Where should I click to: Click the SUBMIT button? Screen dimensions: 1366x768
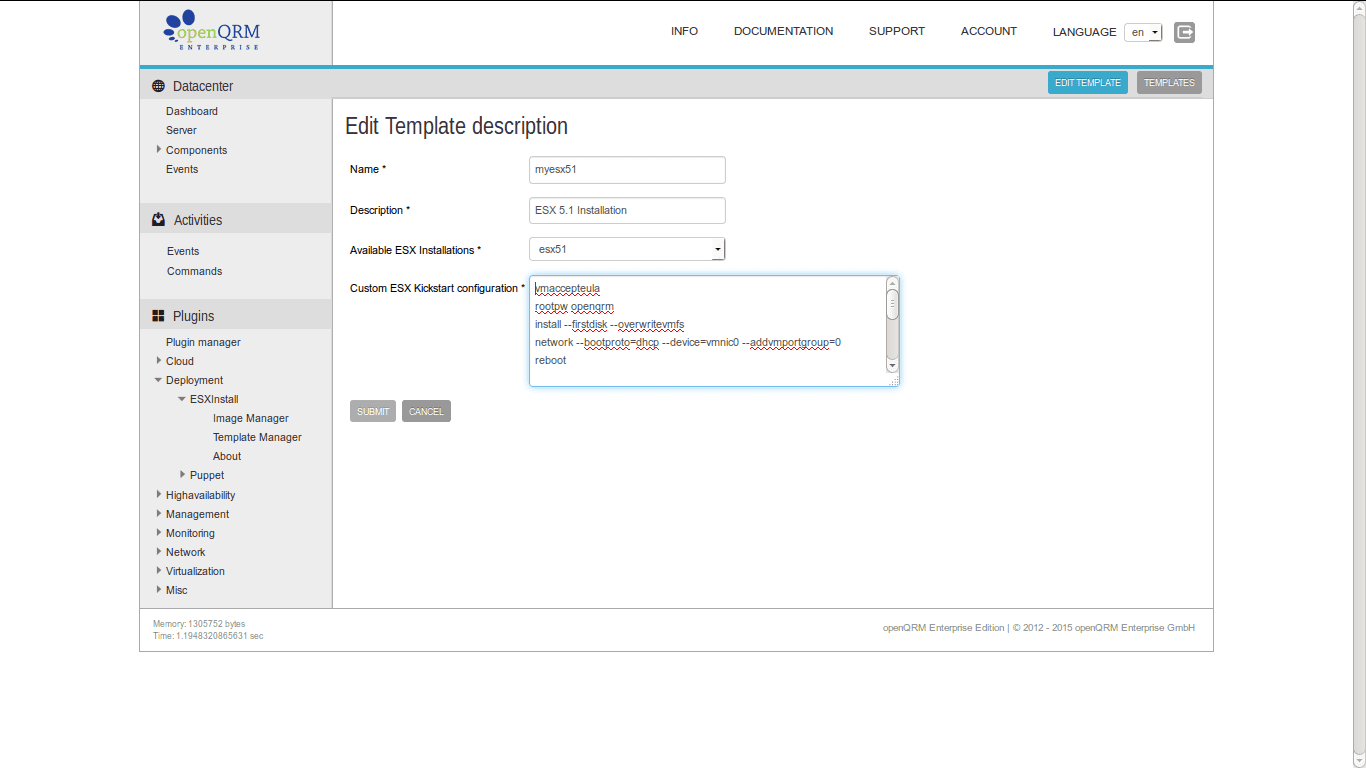tap(373, 411)
